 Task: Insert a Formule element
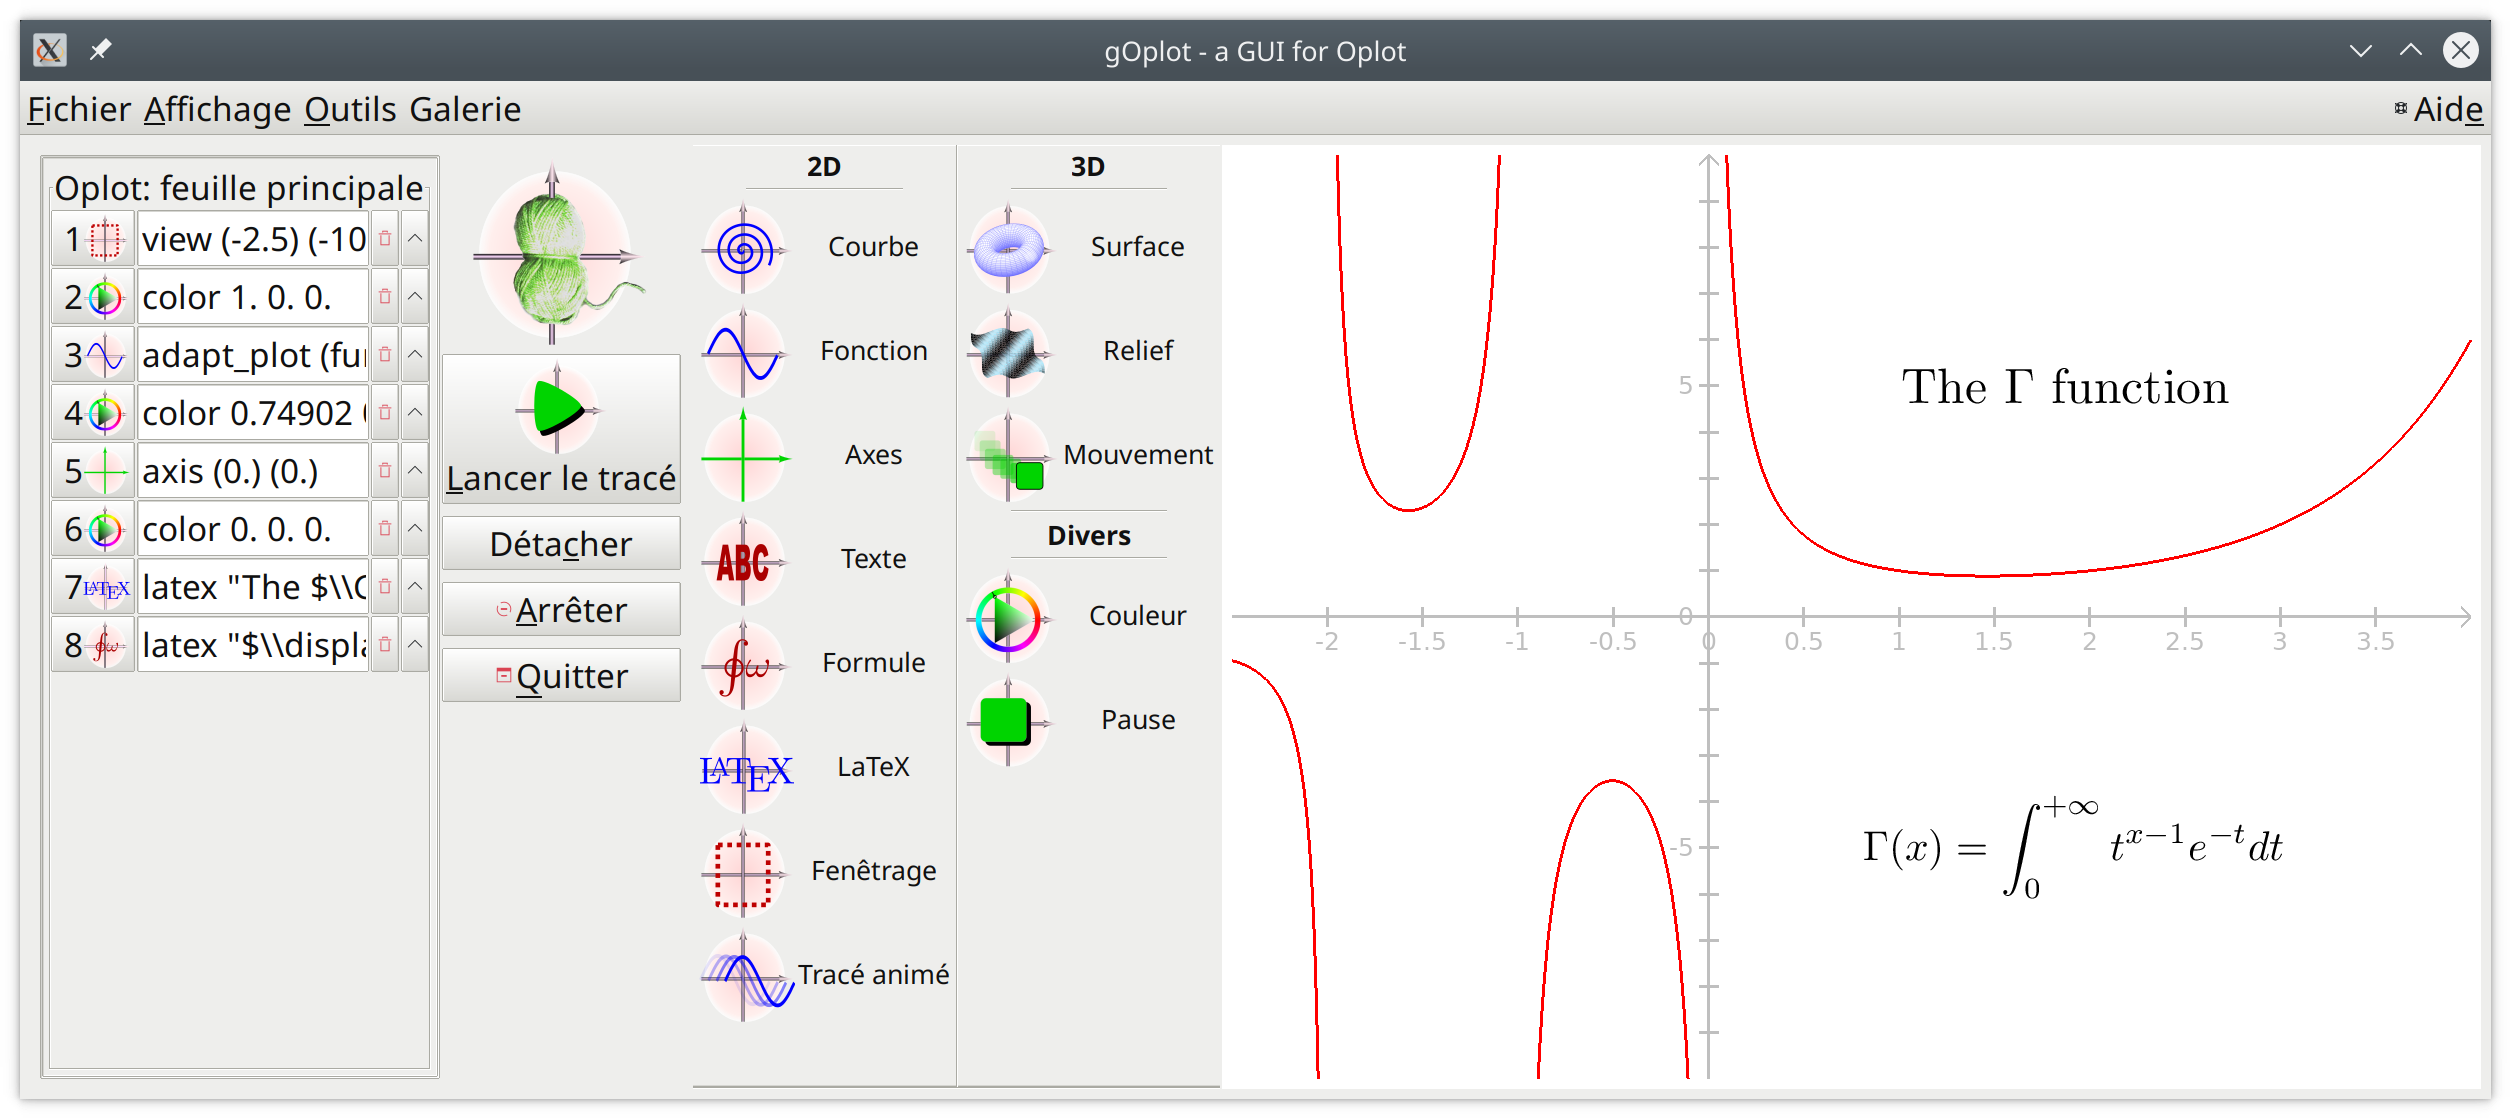(744, 664)
